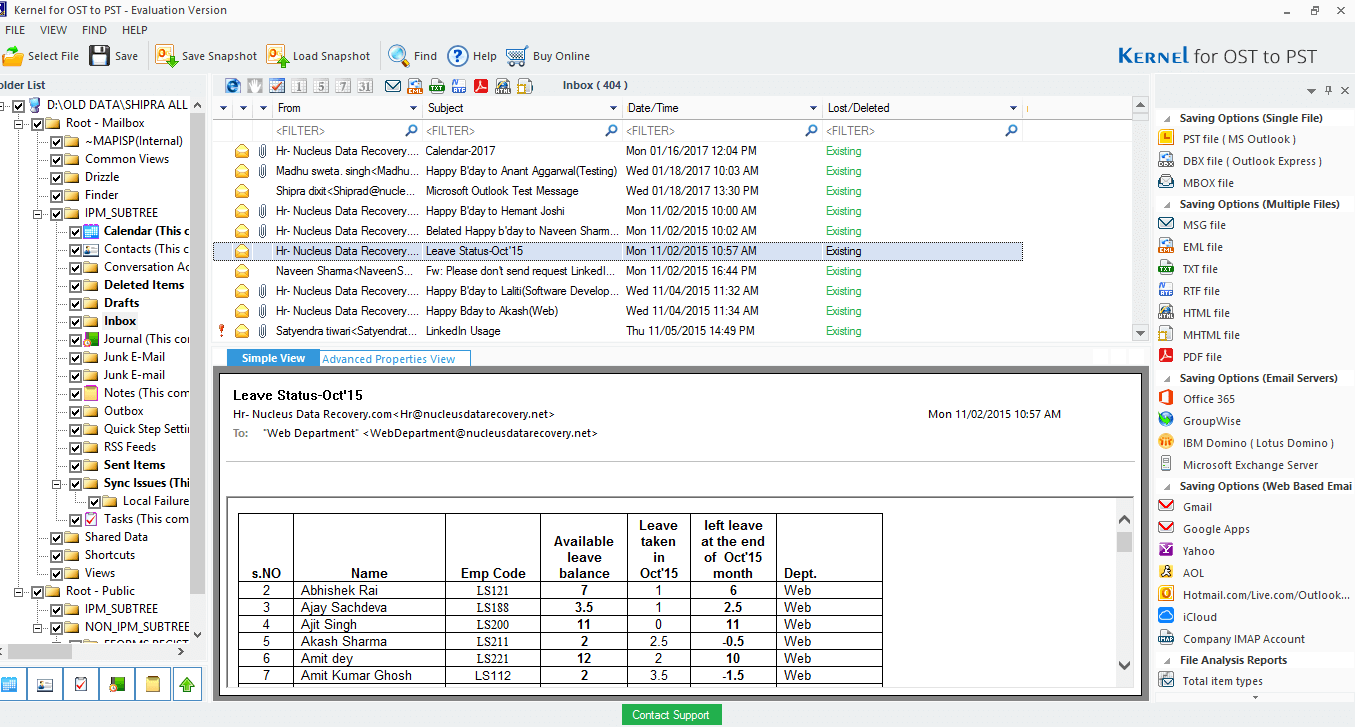This screenshot has width=1355, height=727.
Task: Choose the IBM Domino (Lotus Domino) option
Action: click(x=1258, y=443)
